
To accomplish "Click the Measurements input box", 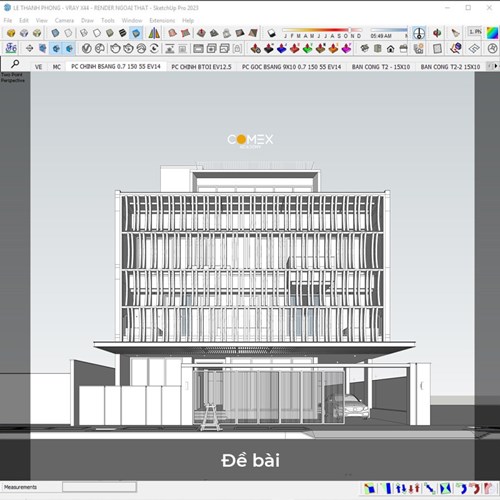I will [x=99, y=487].
